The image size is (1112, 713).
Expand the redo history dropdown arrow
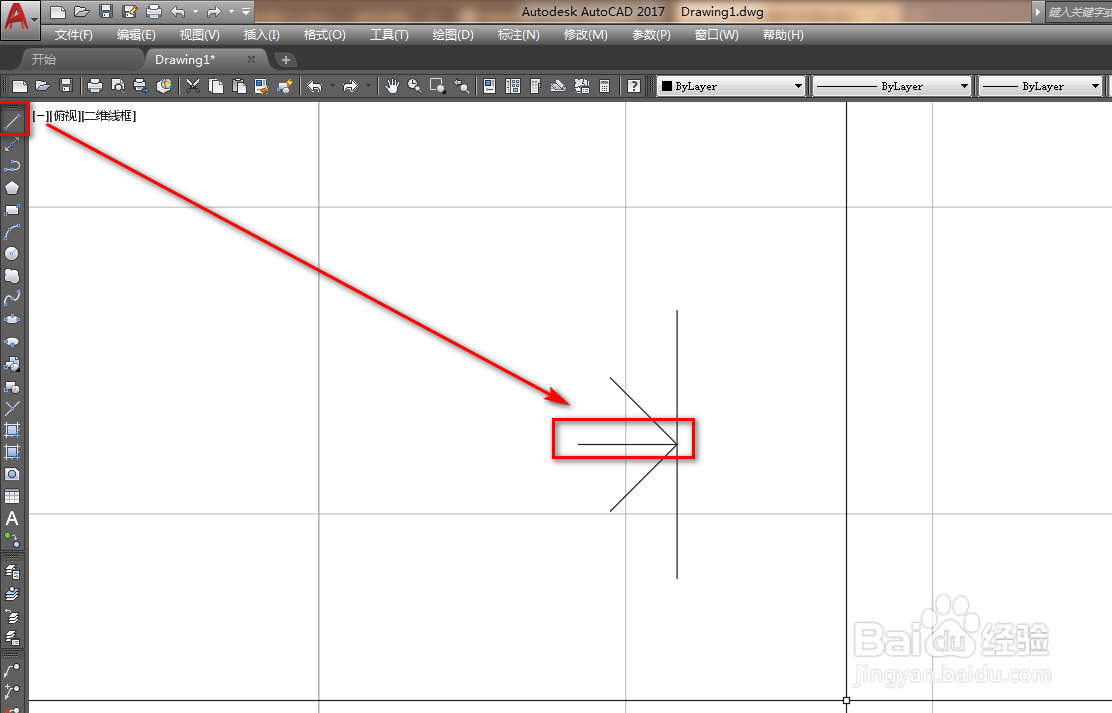[367, 87]
